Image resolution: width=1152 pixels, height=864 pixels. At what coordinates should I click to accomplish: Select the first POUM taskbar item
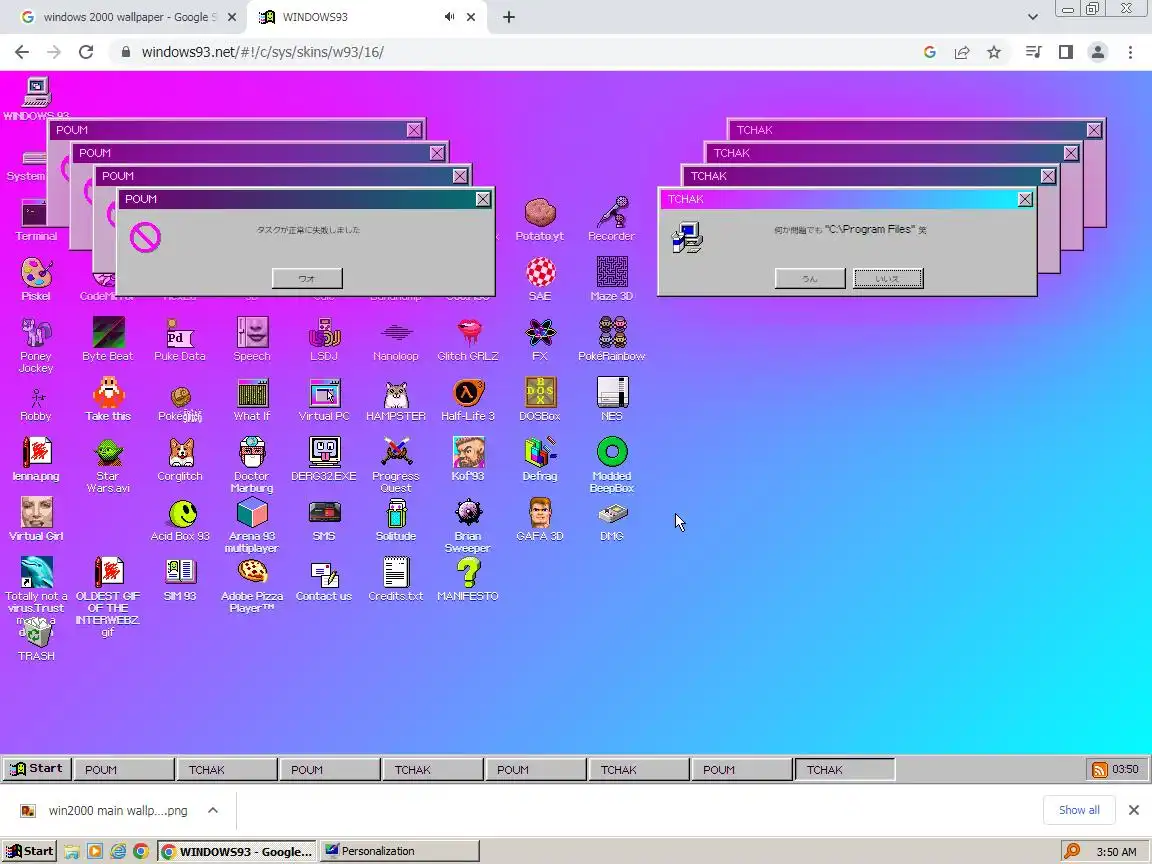[x=124, y=769]
